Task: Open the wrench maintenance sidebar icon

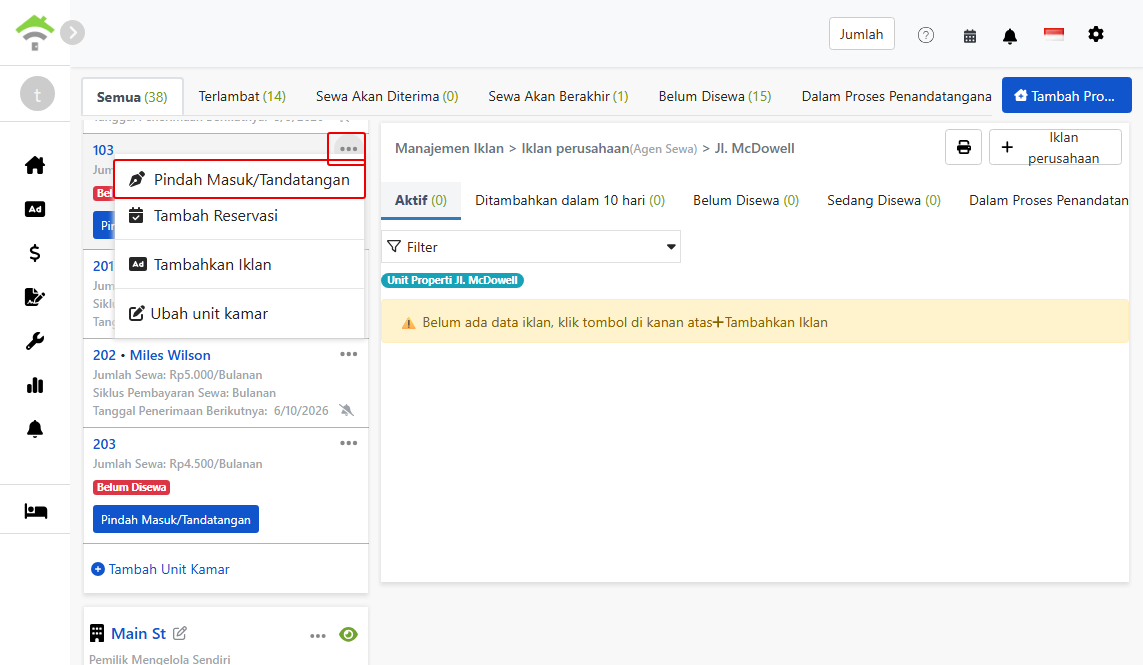Action: (x=35, y=341)
